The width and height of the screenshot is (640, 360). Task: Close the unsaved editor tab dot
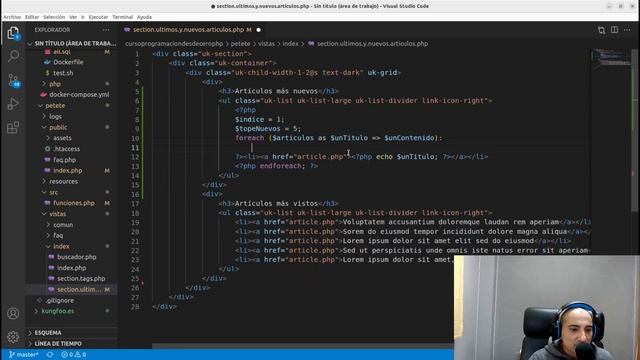(258, 30)
